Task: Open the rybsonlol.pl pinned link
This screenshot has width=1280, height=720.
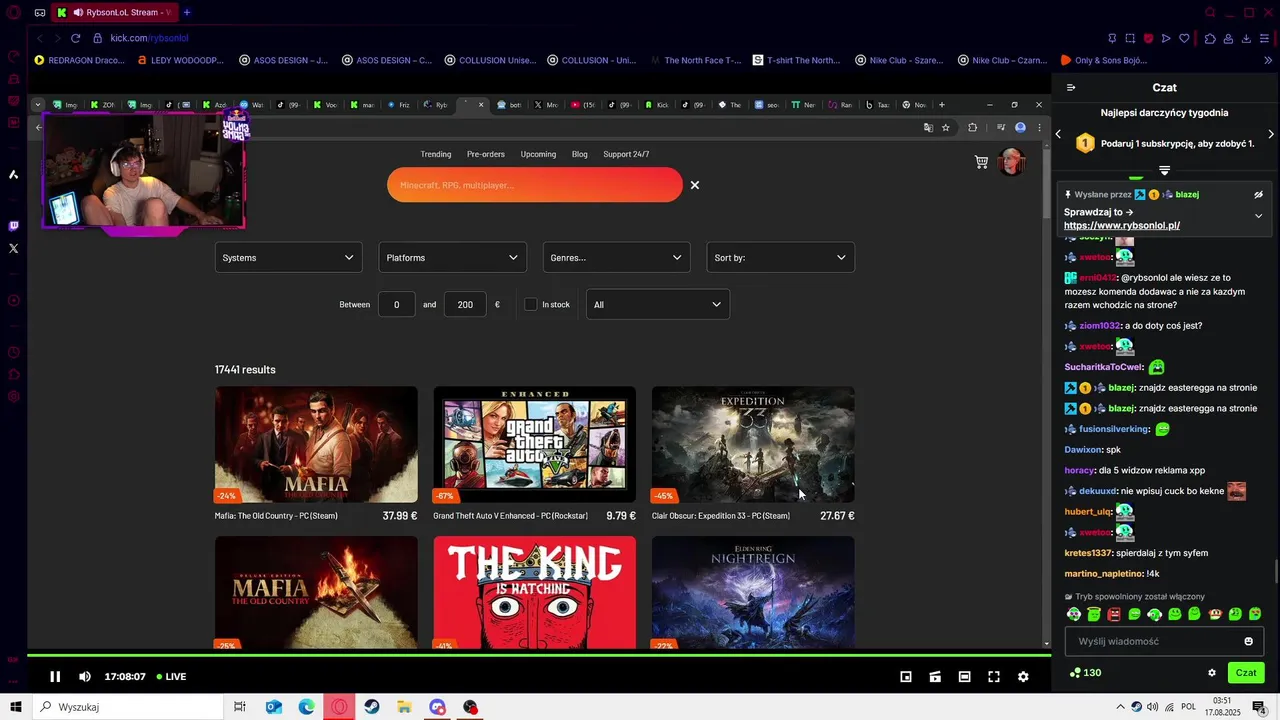Action: [1122, 226]
